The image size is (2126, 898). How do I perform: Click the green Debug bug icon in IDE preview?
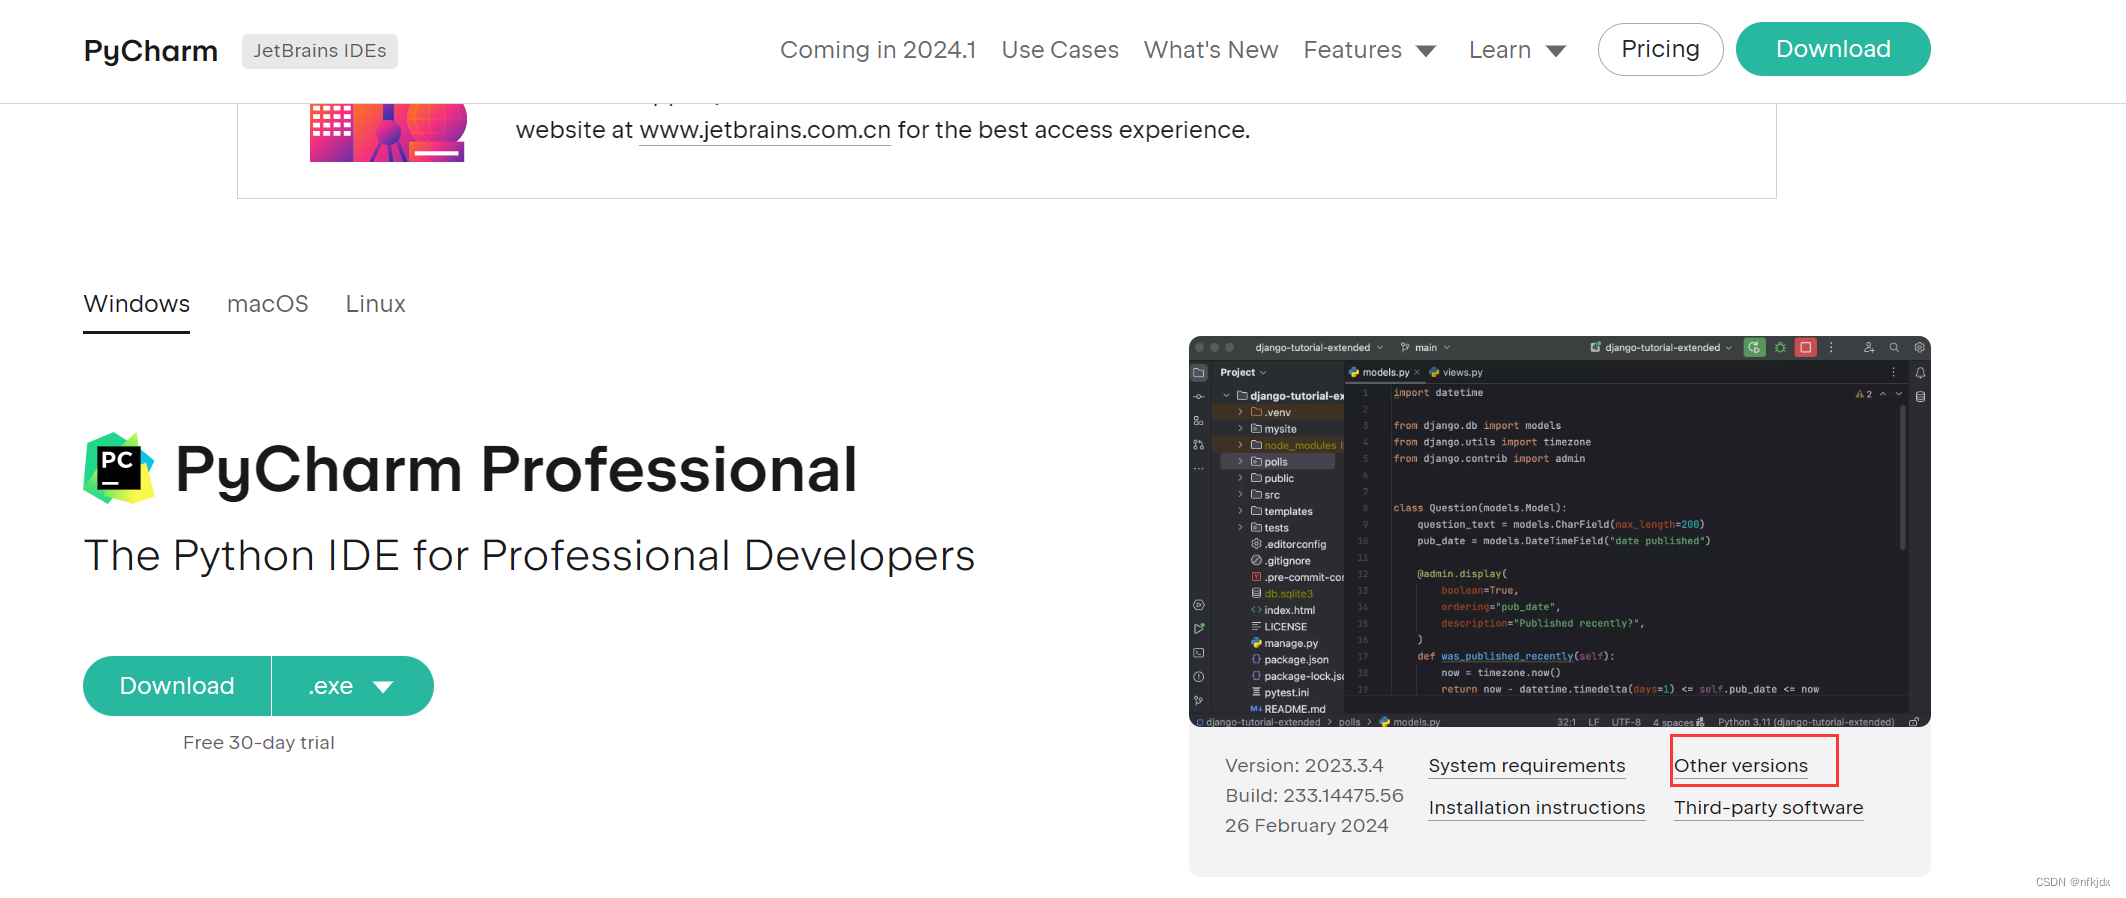point(1780,348)
